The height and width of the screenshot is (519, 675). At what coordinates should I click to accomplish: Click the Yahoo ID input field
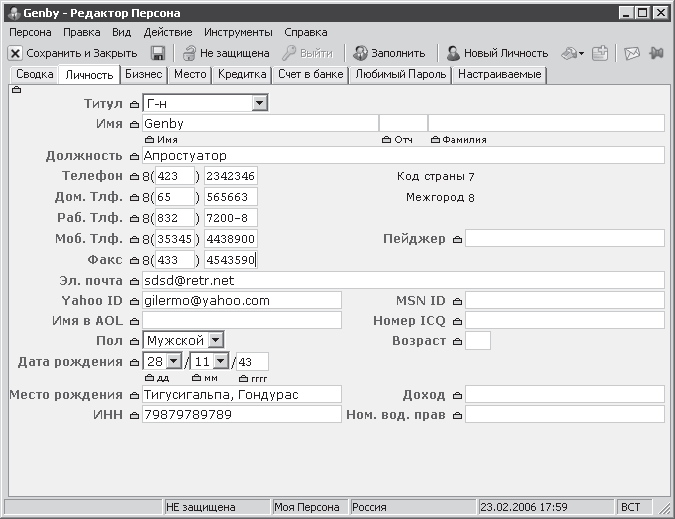[242, 300]
